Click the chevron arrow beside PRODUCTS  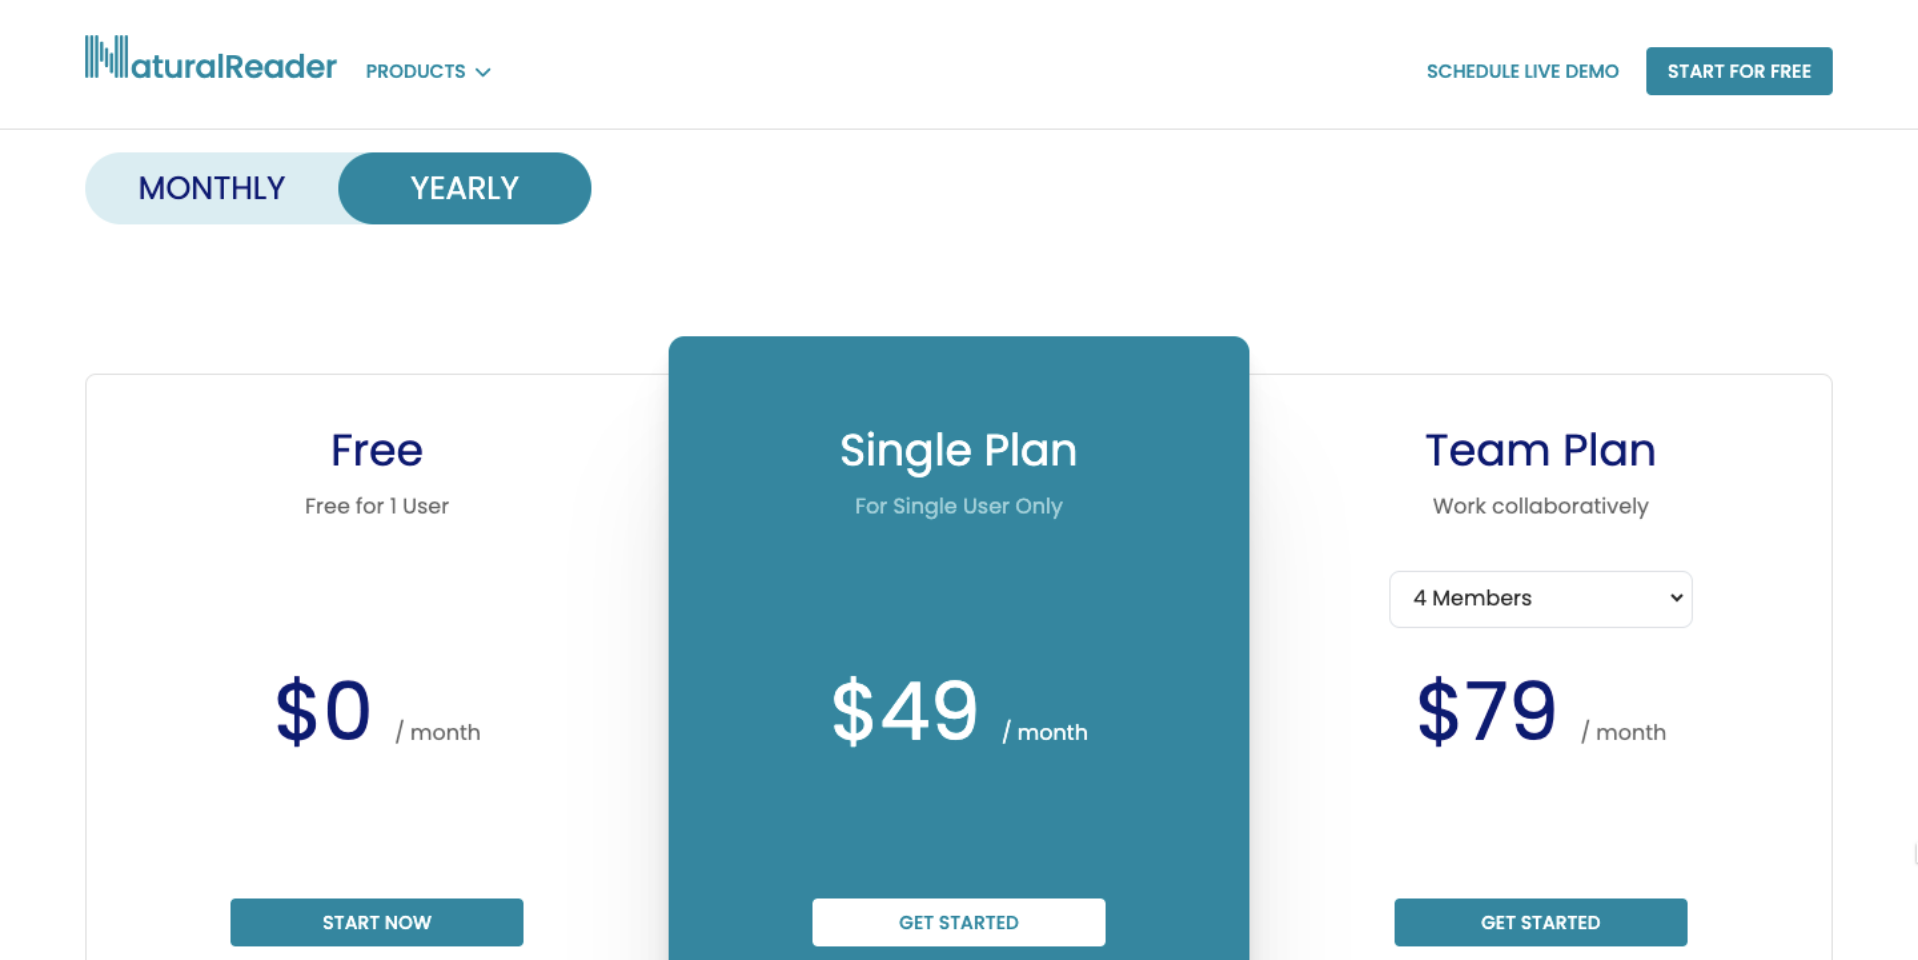[x=483, y=72]
